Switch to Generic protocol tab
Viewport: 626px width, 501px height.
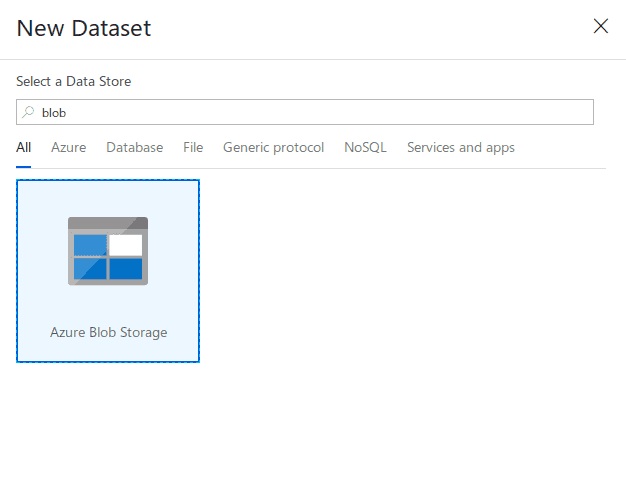click(x=273, y=147)
